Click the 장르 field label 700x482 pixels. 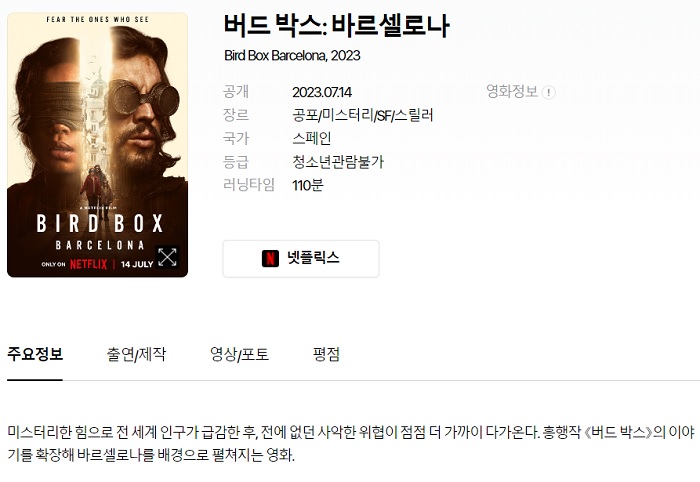[x=236, y=115]
